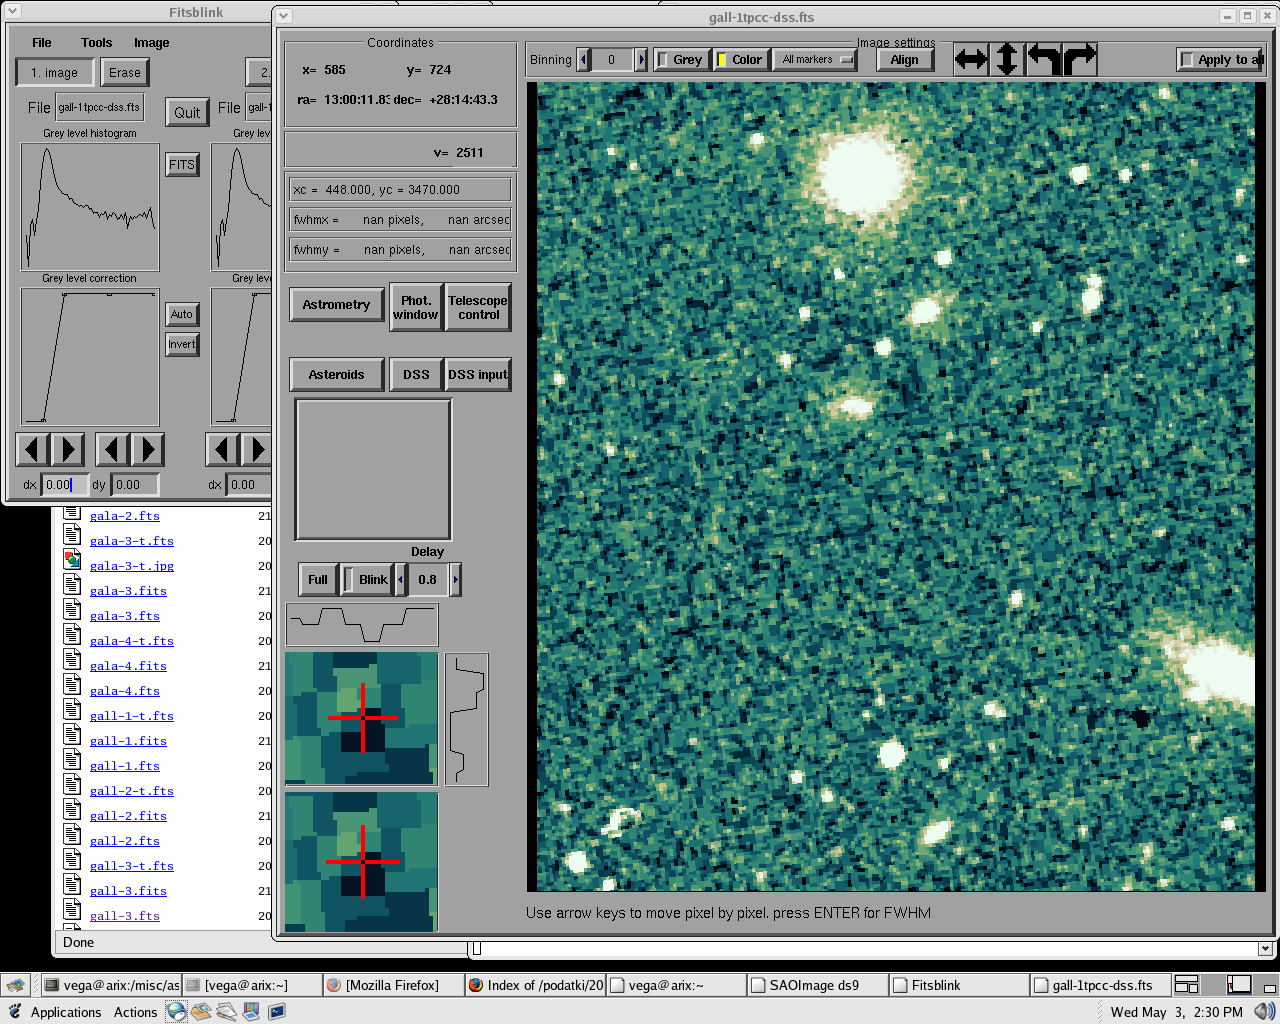Open the Image menu in Fitsblink
Viewport: 1280px width, 1024px height.
point(152,43)
